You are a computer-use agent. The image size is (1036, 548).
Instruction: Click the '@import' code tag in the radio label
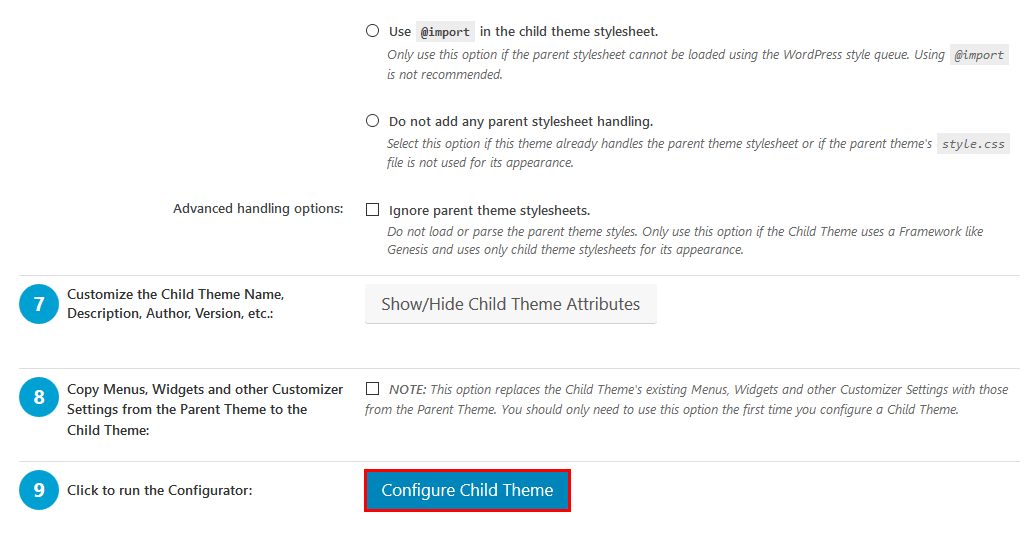(x=445, y=31)
